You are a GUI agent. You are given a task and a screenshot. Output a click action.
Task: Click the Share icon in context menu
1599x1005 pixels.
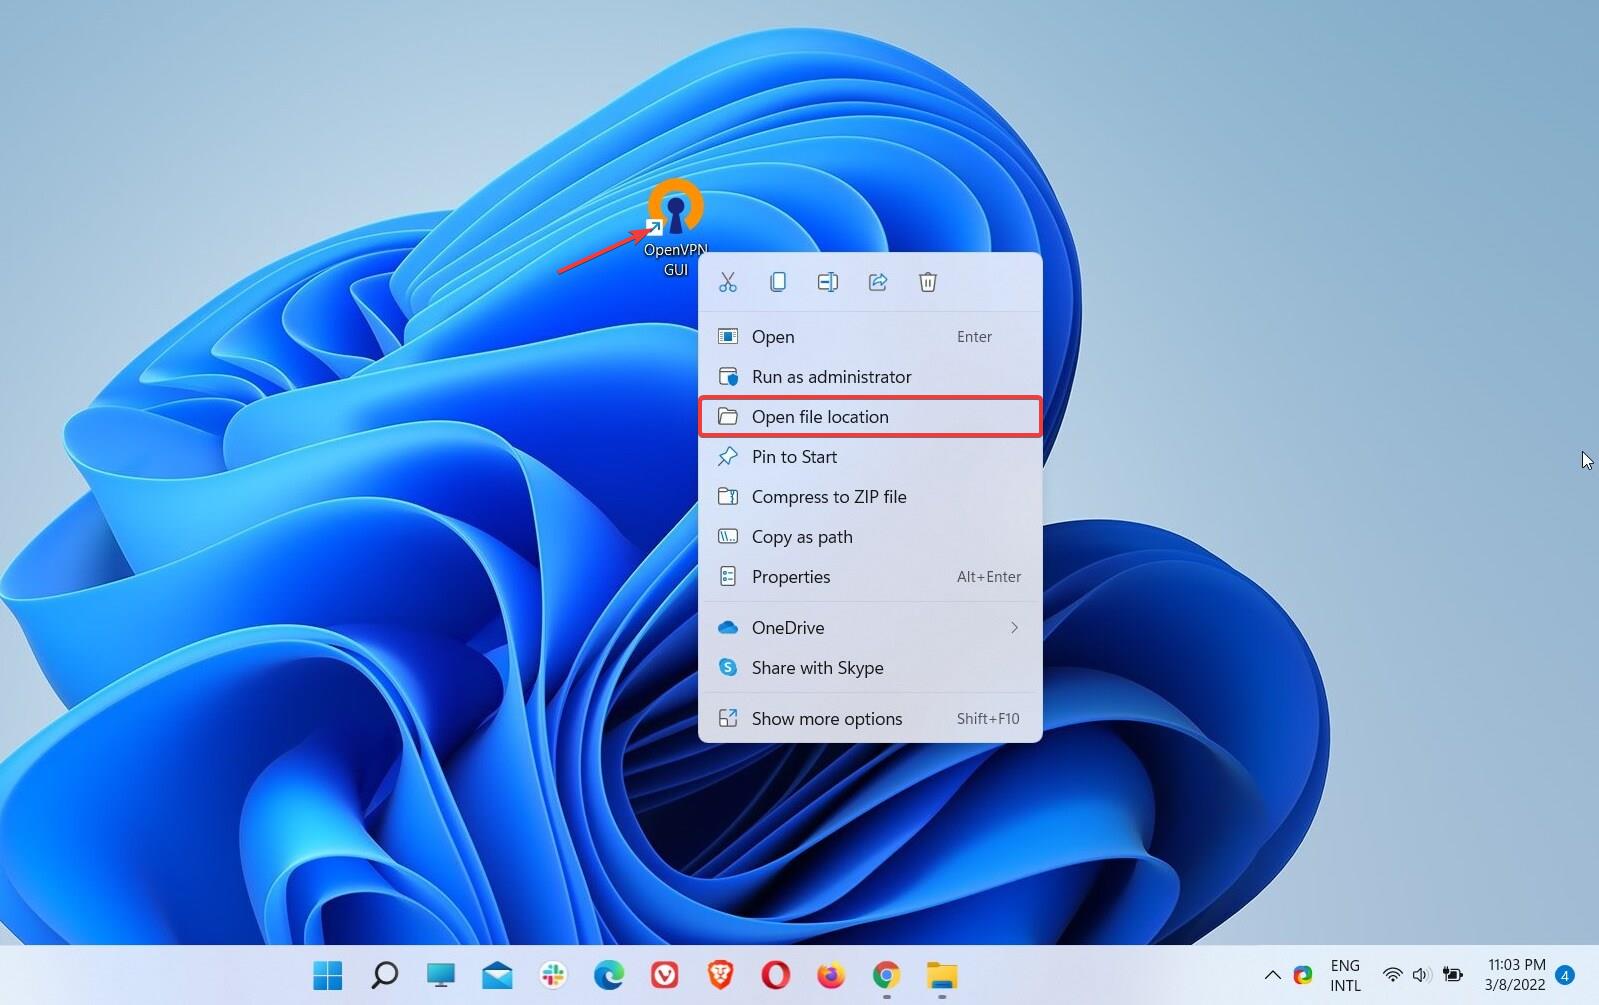(877, 283)
